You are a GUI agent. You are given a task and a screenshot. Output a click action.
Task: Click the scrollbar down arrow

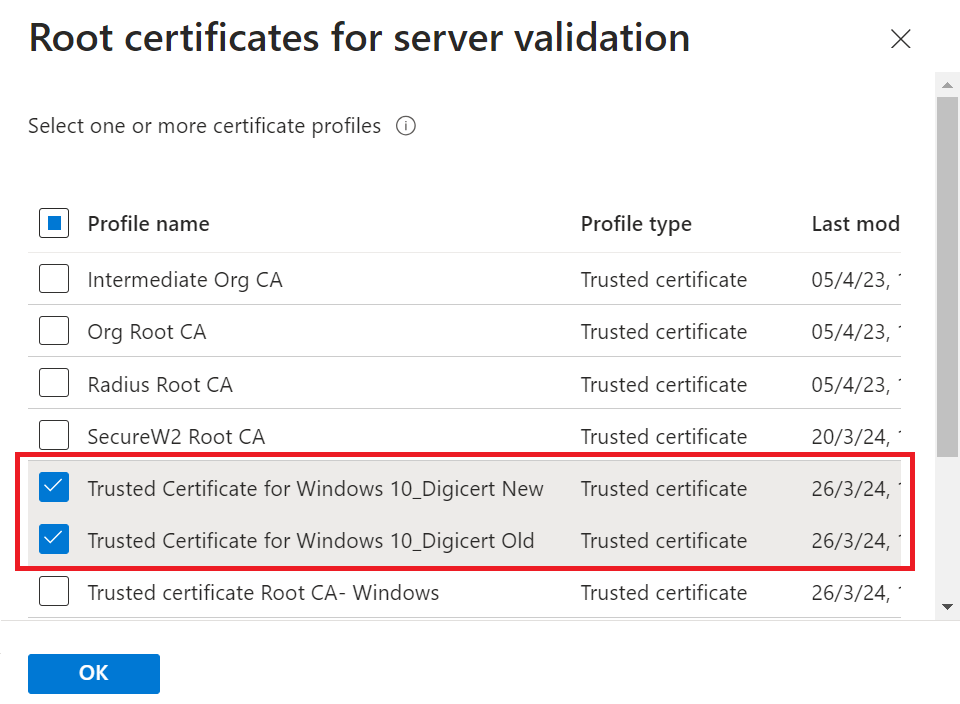pos(947,607)
